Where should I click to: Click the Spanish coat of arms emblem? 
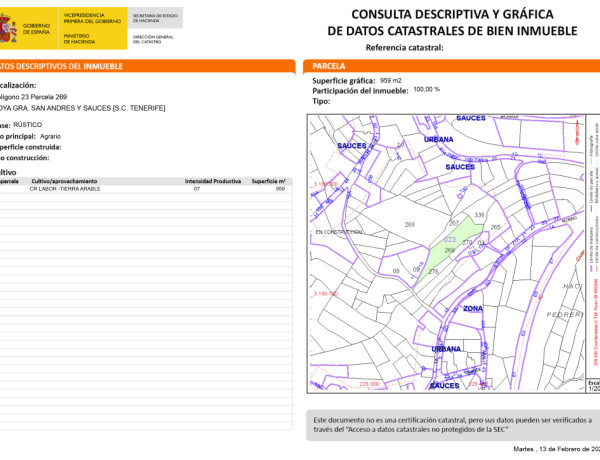pyautogui.click(x=14, y=25)
